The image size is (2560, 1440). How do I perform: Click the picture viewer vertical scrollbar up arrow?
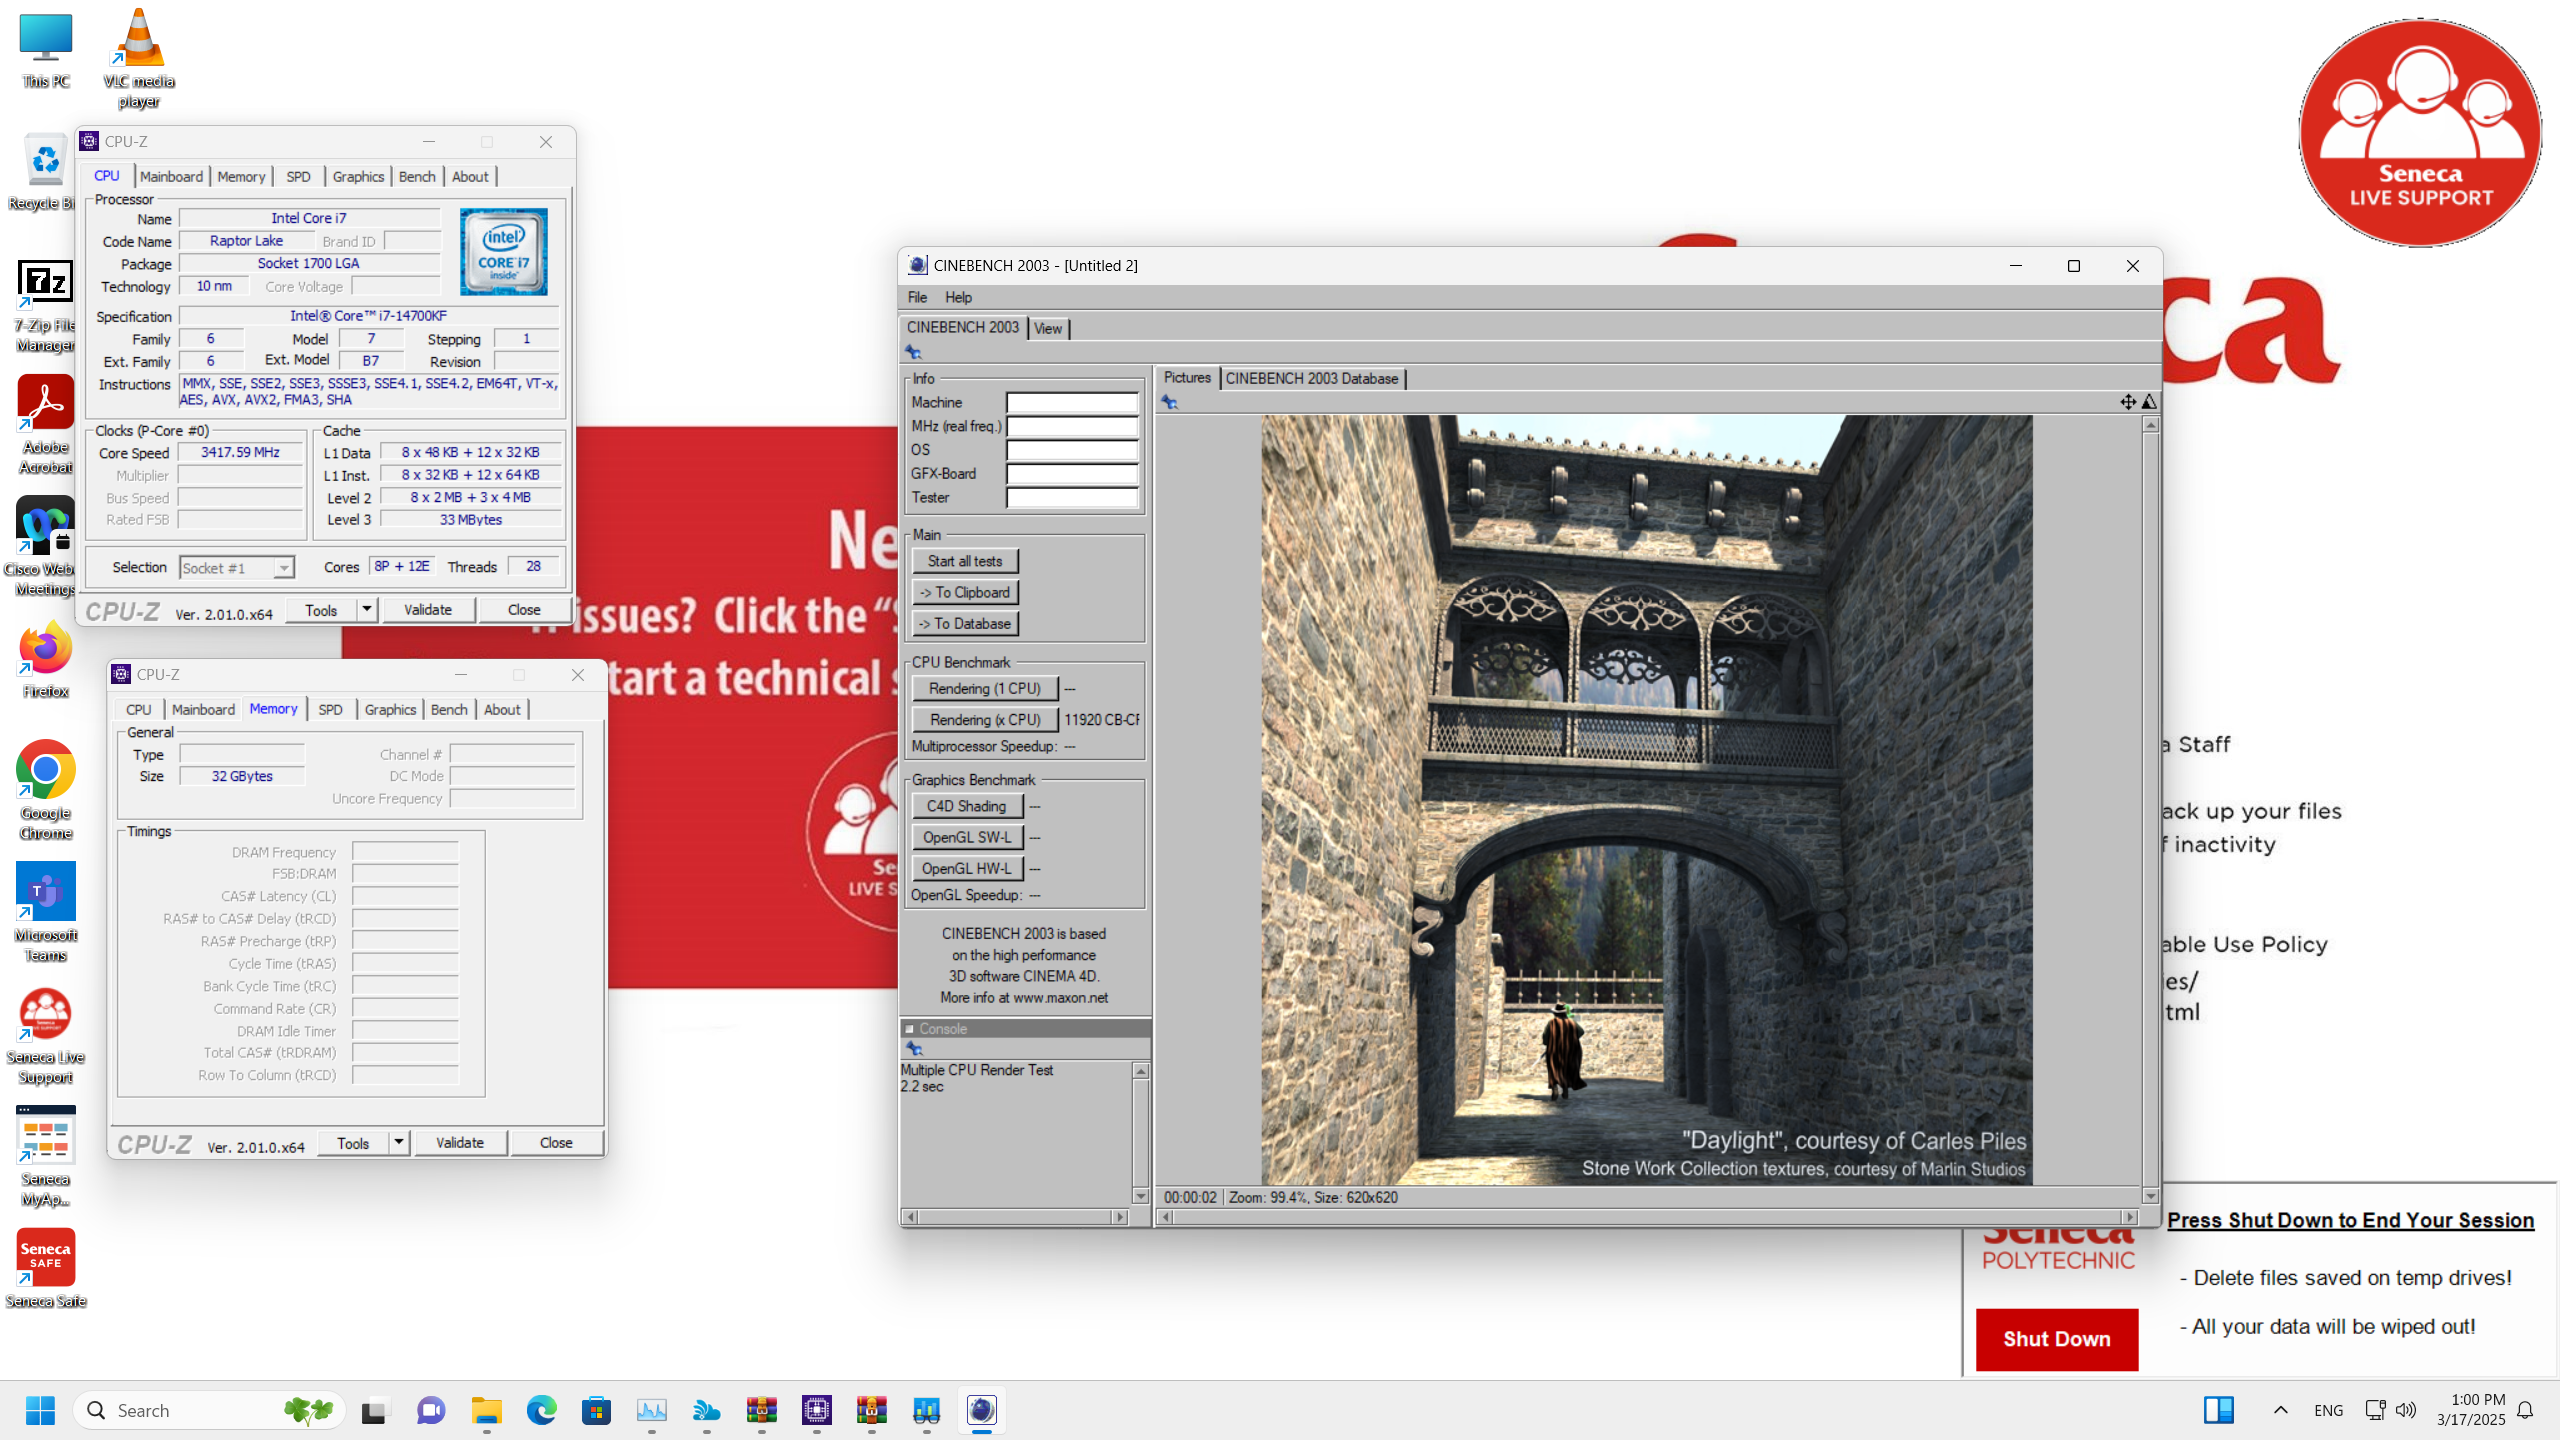(x=2150, y=425)
